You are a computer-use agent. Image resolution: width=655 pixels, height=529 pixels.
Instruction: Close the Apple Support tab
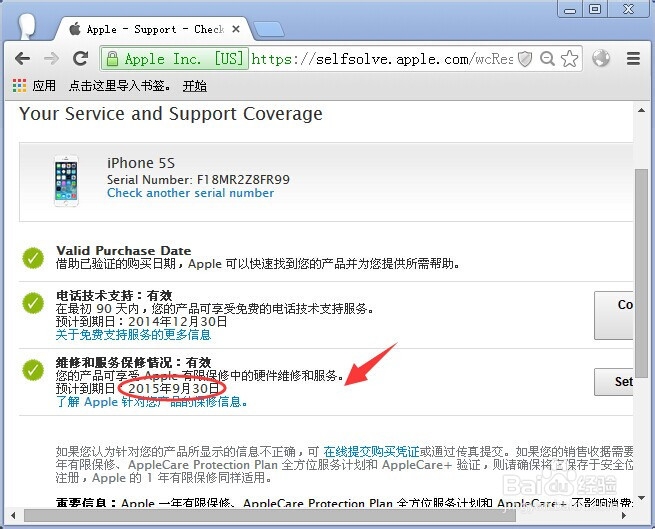point(236,29)
